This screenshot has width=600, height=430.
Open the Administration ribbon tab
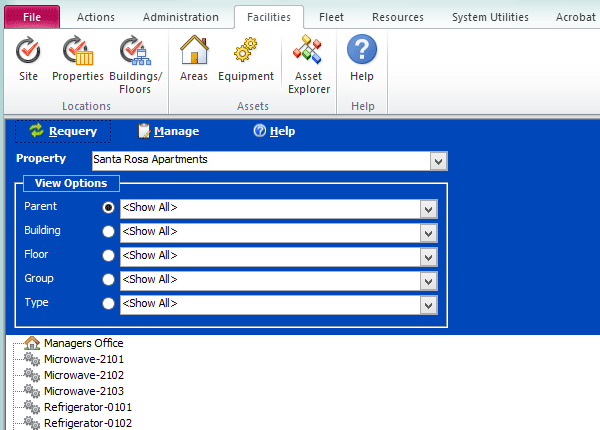(x=180, y=17)
